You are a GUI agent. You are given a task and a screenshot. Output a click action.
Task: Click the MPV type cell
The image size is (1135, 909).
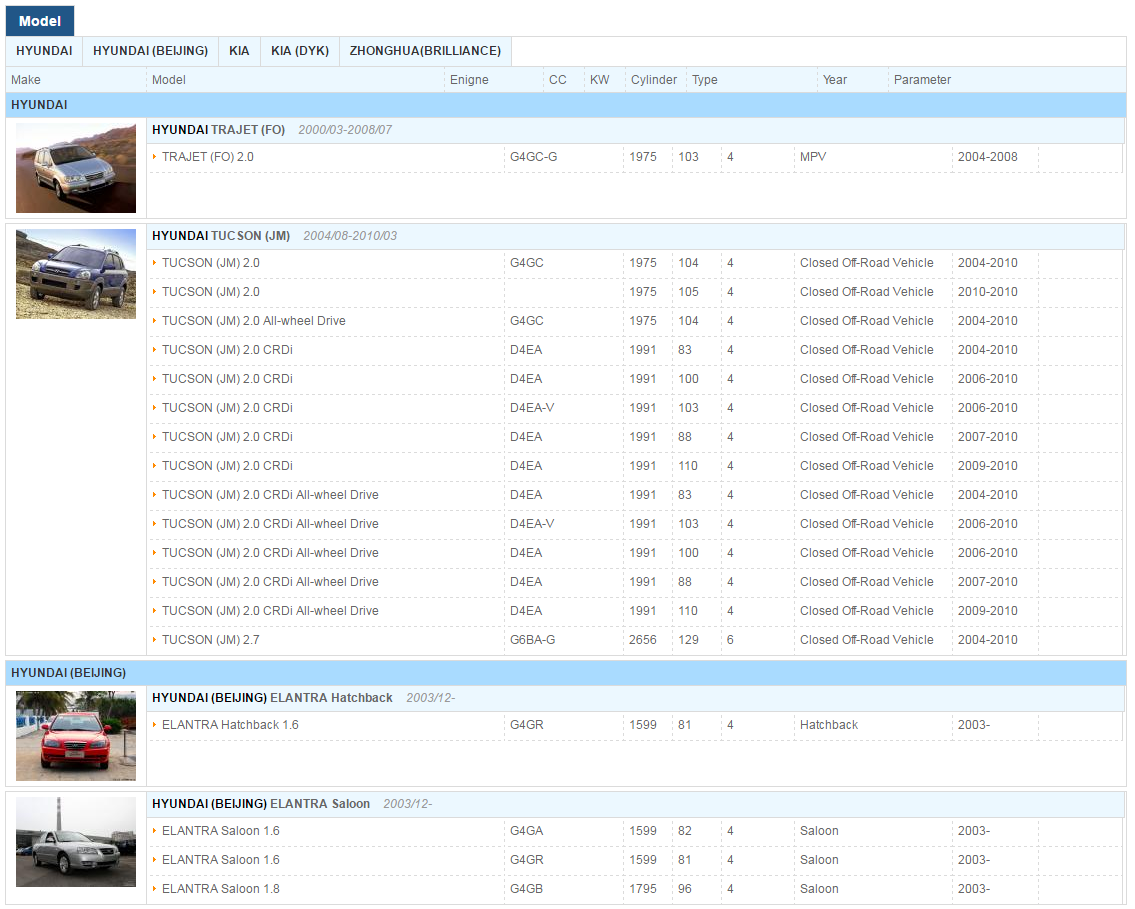coord(813,157)
